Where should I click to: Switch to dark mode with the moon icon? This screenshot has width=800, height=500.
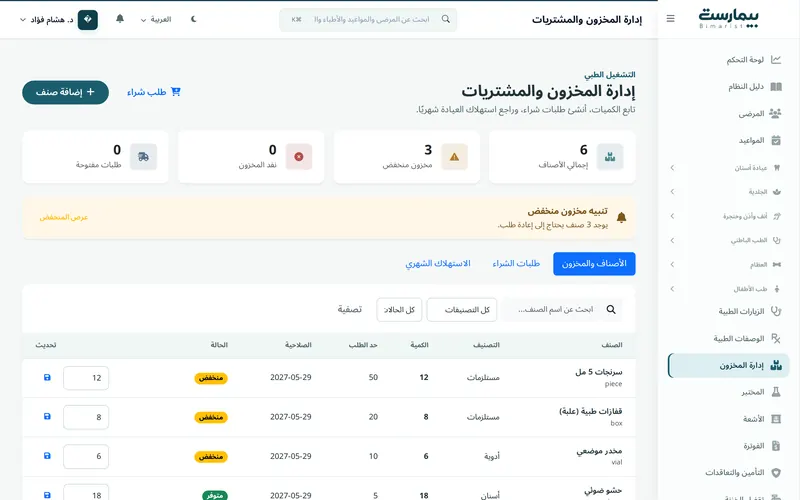(193, 19)
